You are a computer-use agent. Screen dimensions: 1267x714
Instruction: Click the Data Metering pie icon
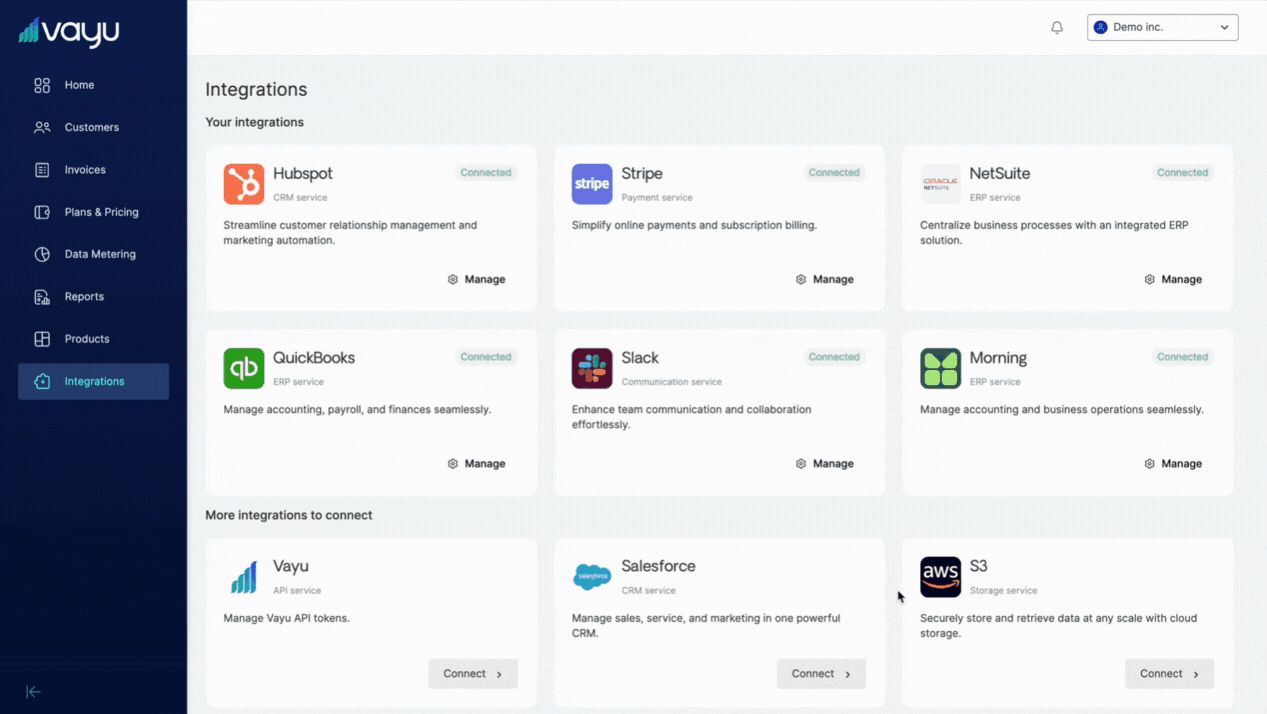tap(42, 254)
